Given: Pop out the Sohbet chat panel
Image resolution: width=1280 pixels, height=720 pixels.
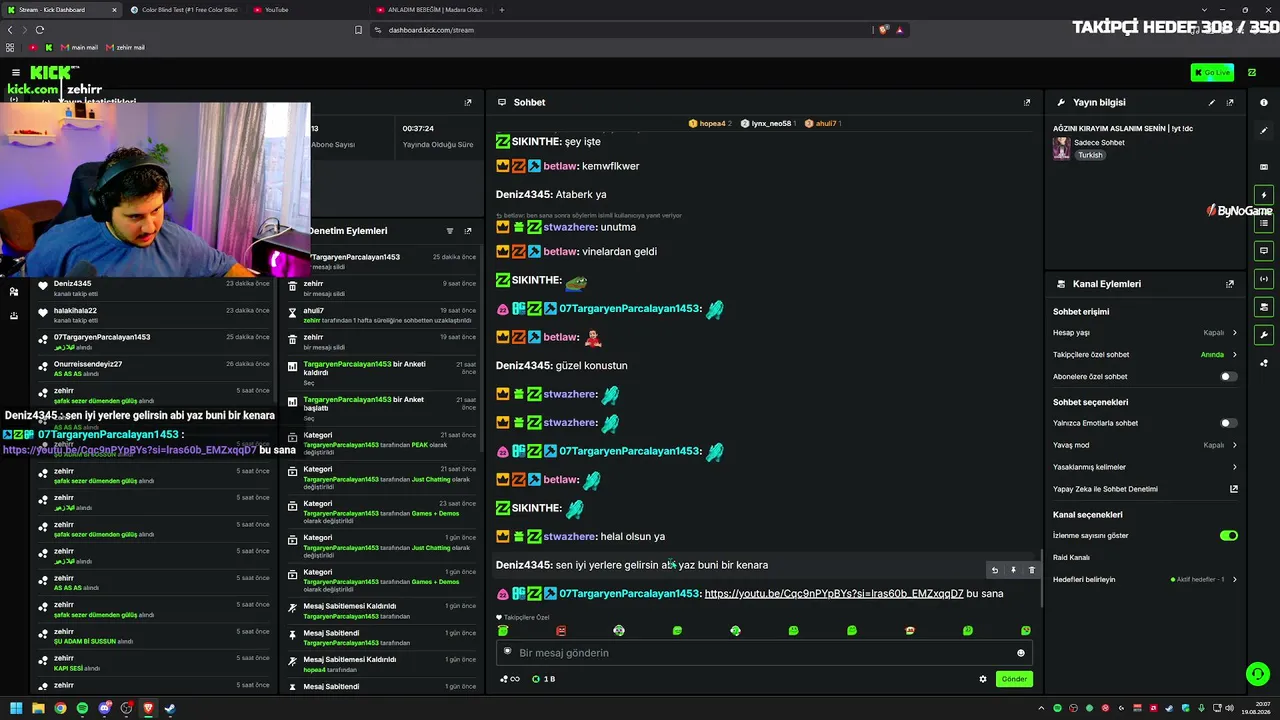Looking at the screenshot, I should (1027, 102).
